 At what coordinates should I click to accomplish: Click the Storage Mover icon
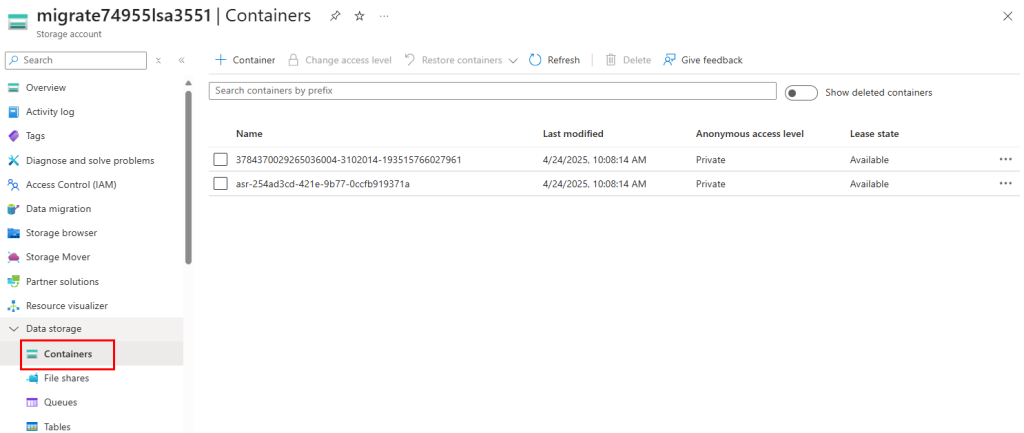(x=13, y=257)
